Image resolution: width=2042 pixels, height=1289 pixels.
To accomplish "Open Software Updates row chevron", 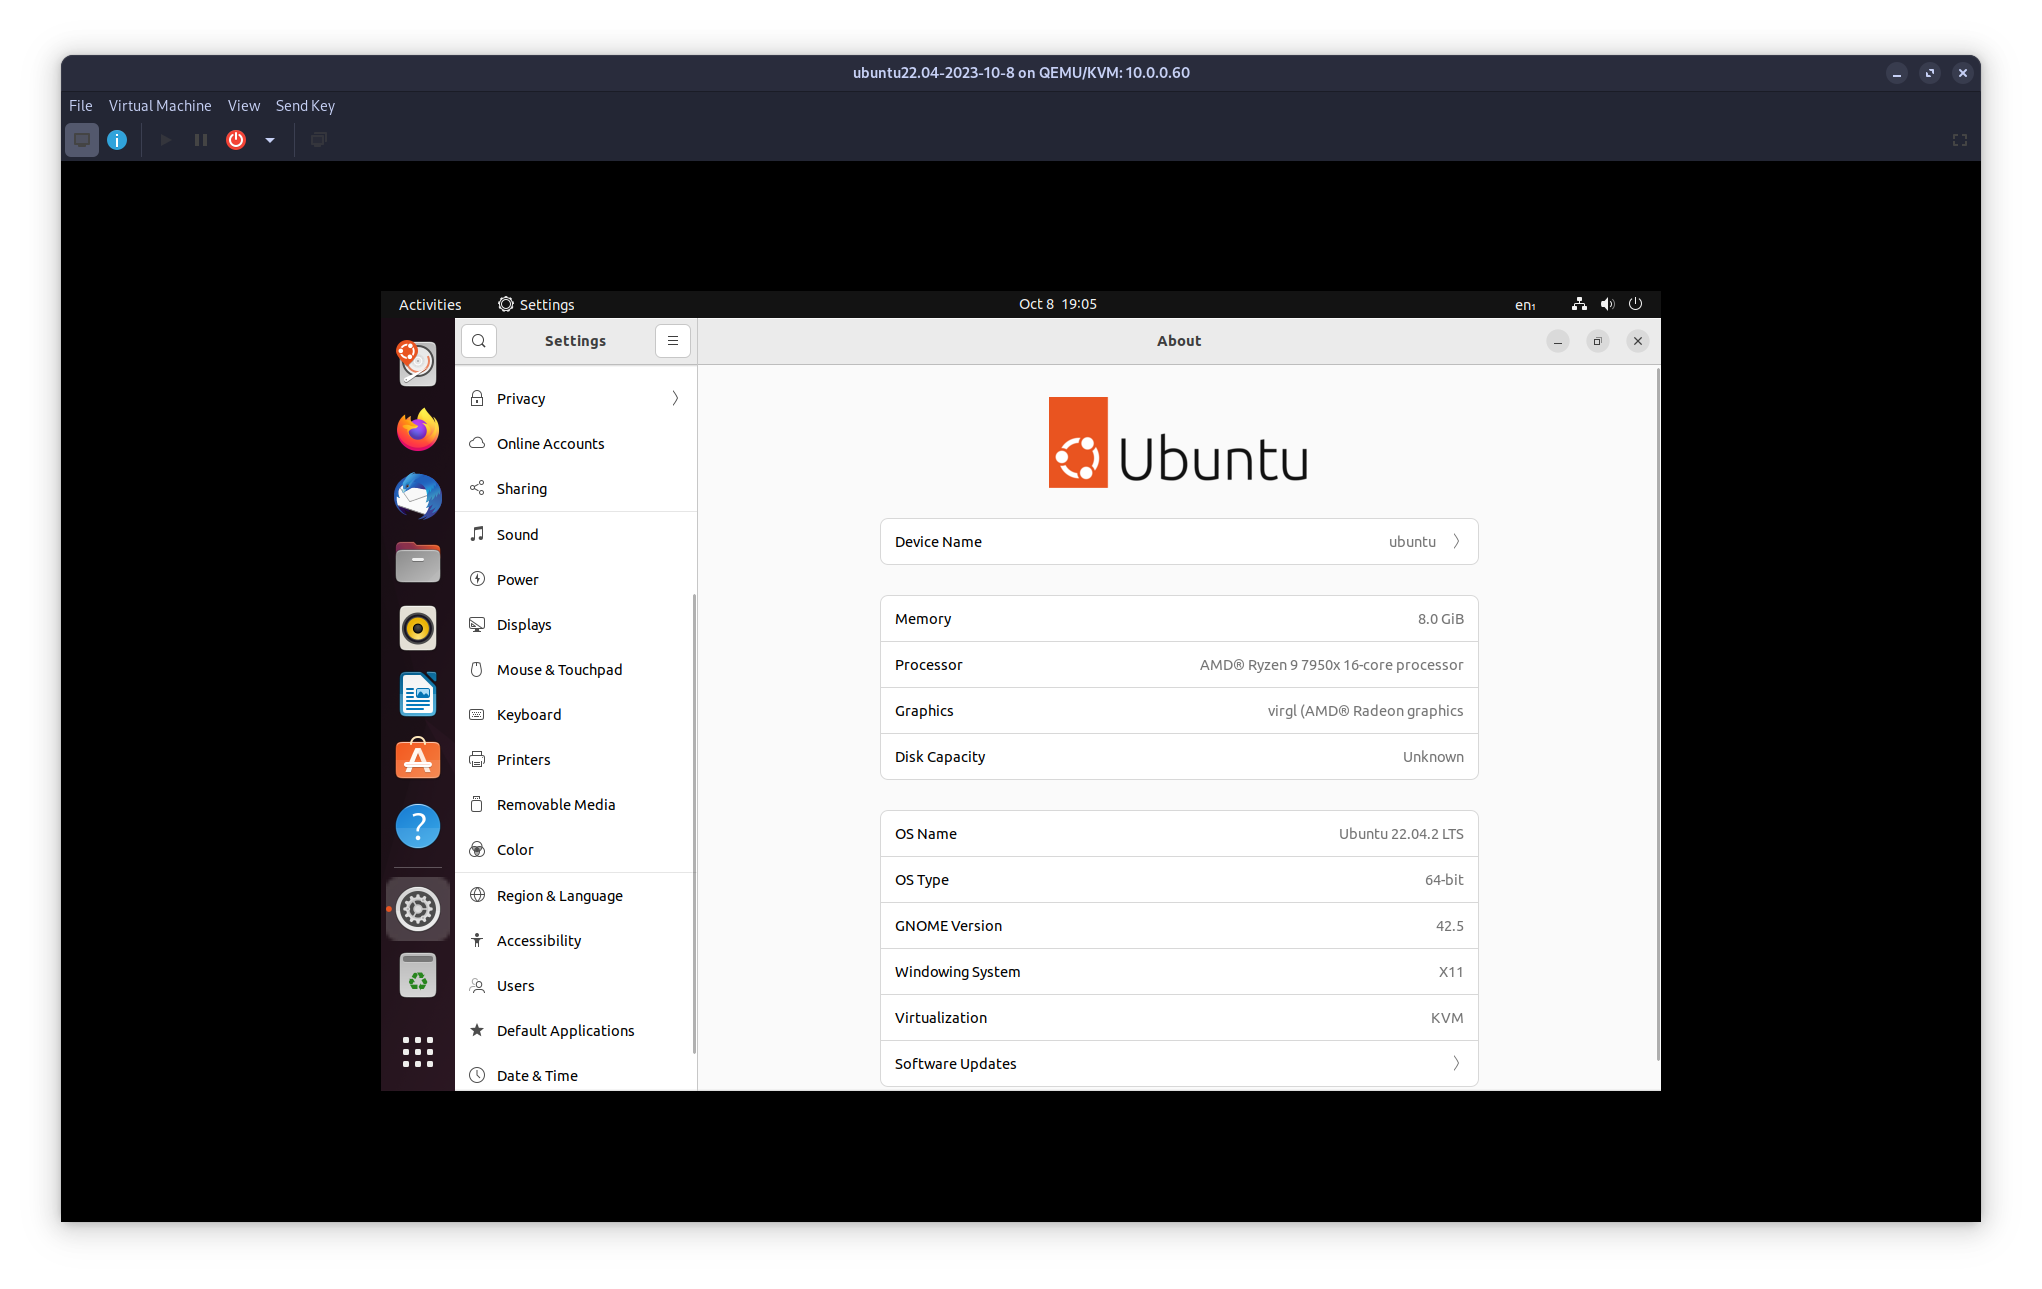I will pyautogui.click(x=1456, y=1064).
